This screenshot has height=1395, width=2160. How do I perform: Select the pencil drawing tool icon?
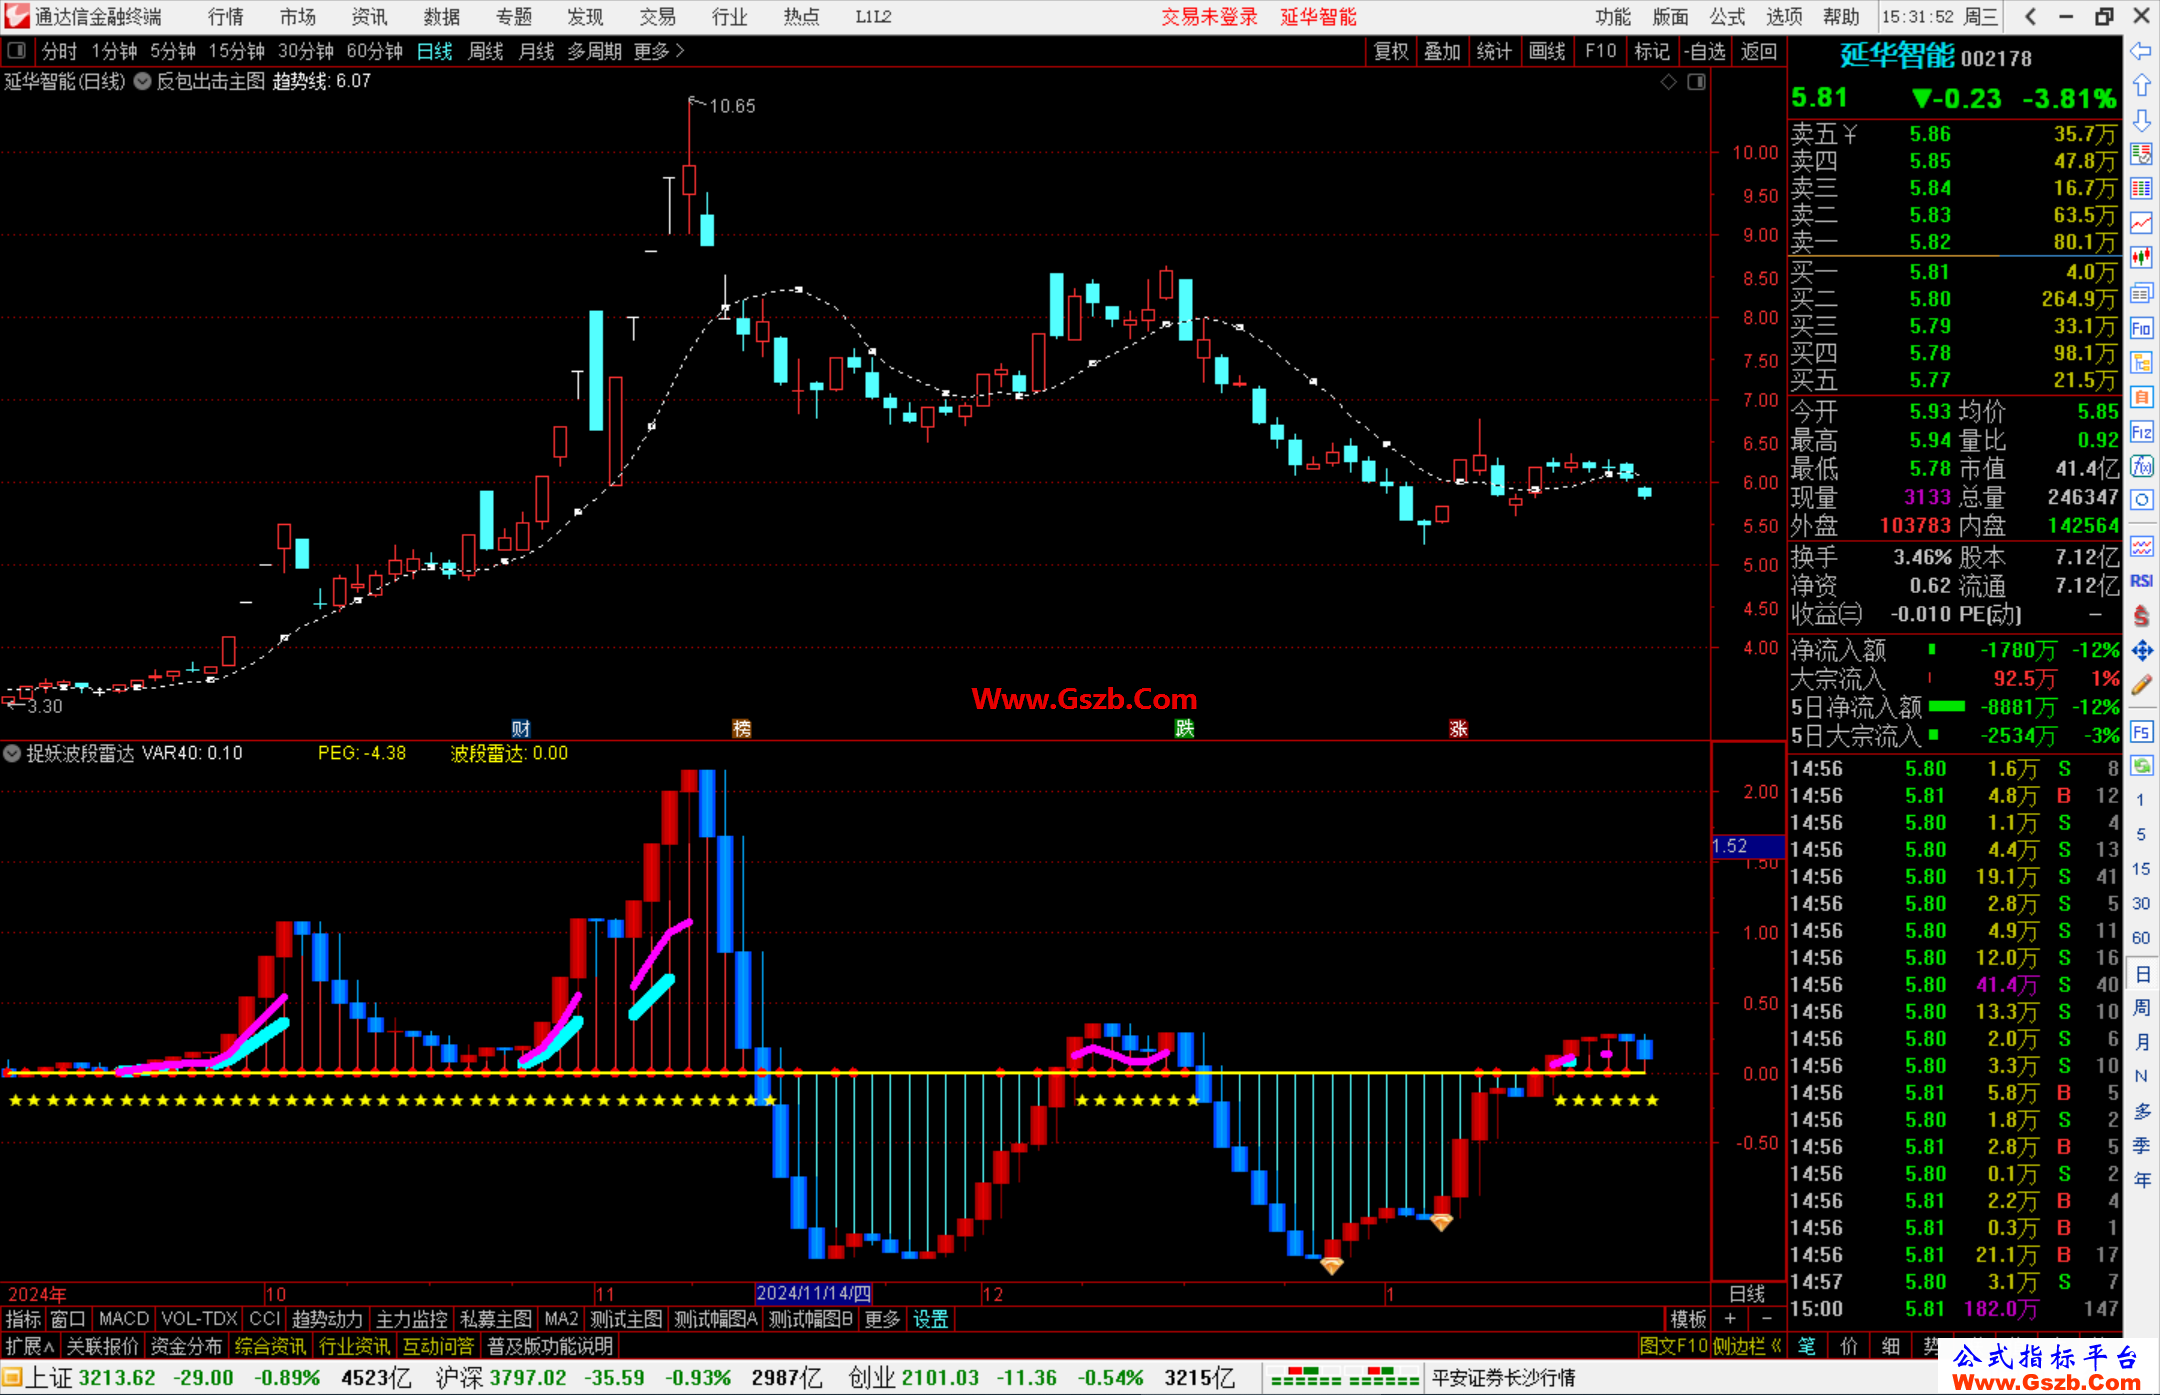tap(2141, 685)
